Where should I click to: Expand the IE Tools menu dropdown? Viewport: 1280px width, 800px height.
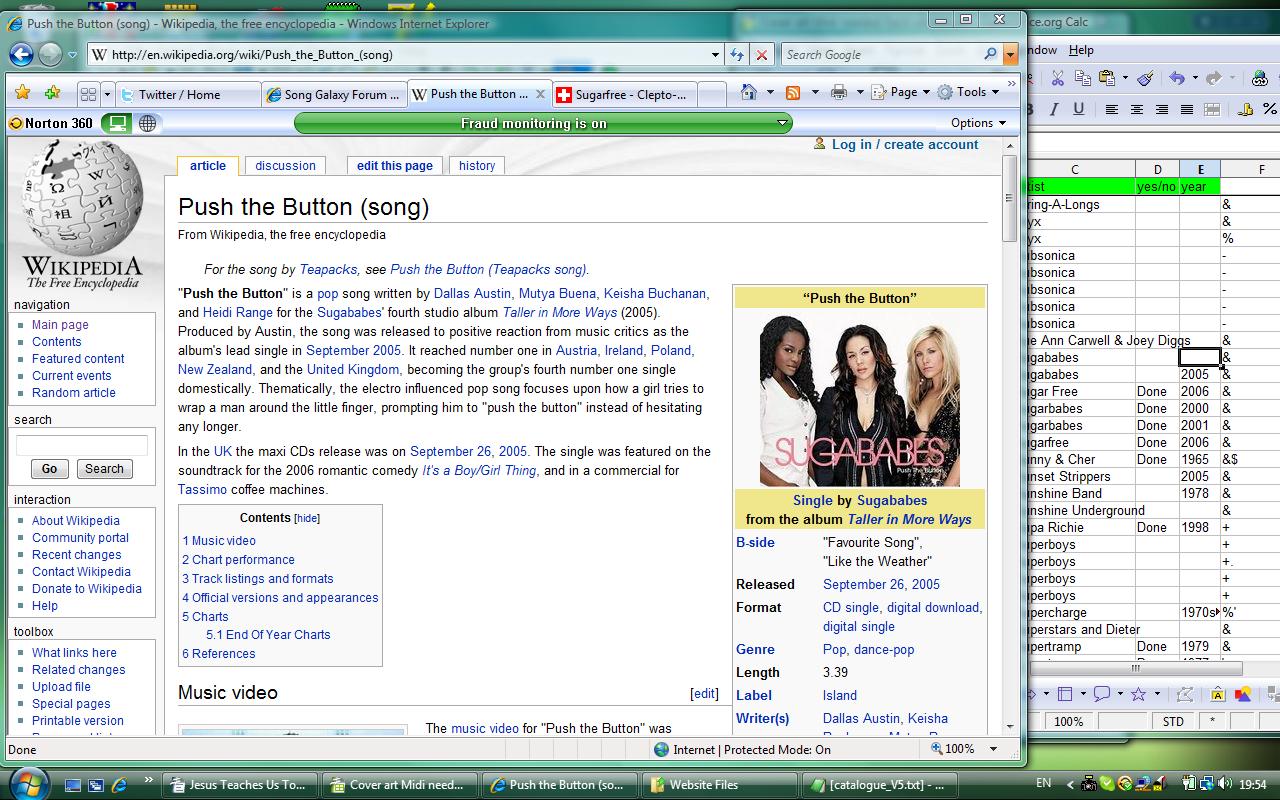point(969,92)
